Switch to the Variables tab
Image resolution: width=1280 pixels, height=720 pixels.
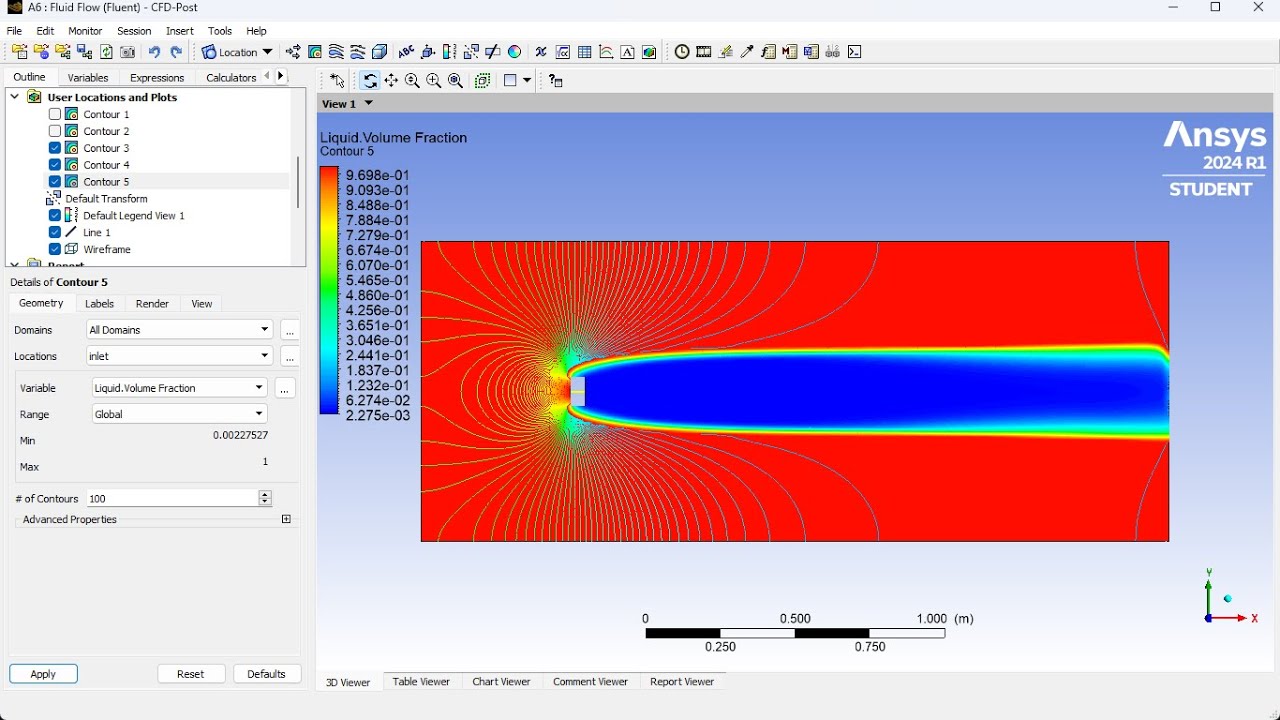(88, 77)
